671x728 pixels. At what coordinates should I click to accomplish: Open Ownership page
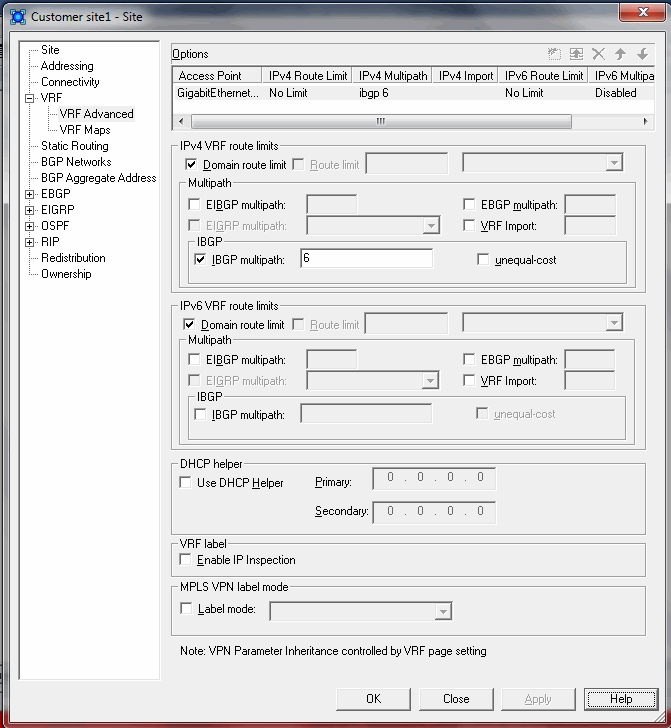tap(66, 274)
